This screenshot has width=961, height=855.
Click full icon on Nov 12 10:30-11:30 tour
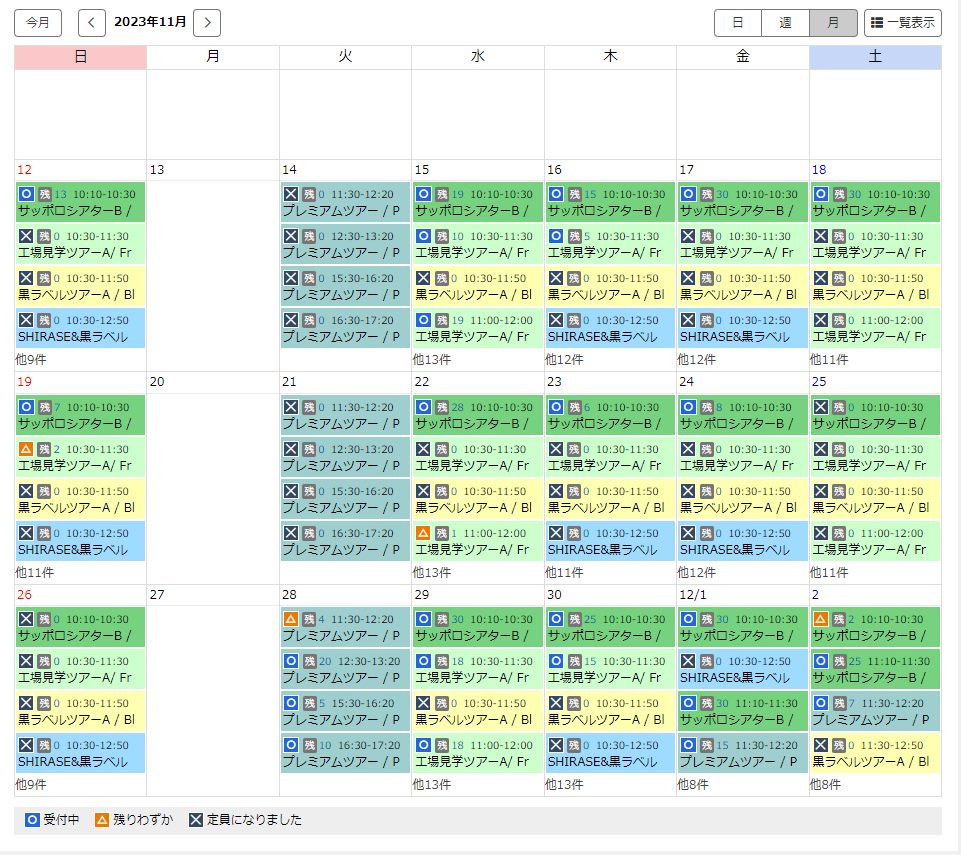click(x=26, y=236)
